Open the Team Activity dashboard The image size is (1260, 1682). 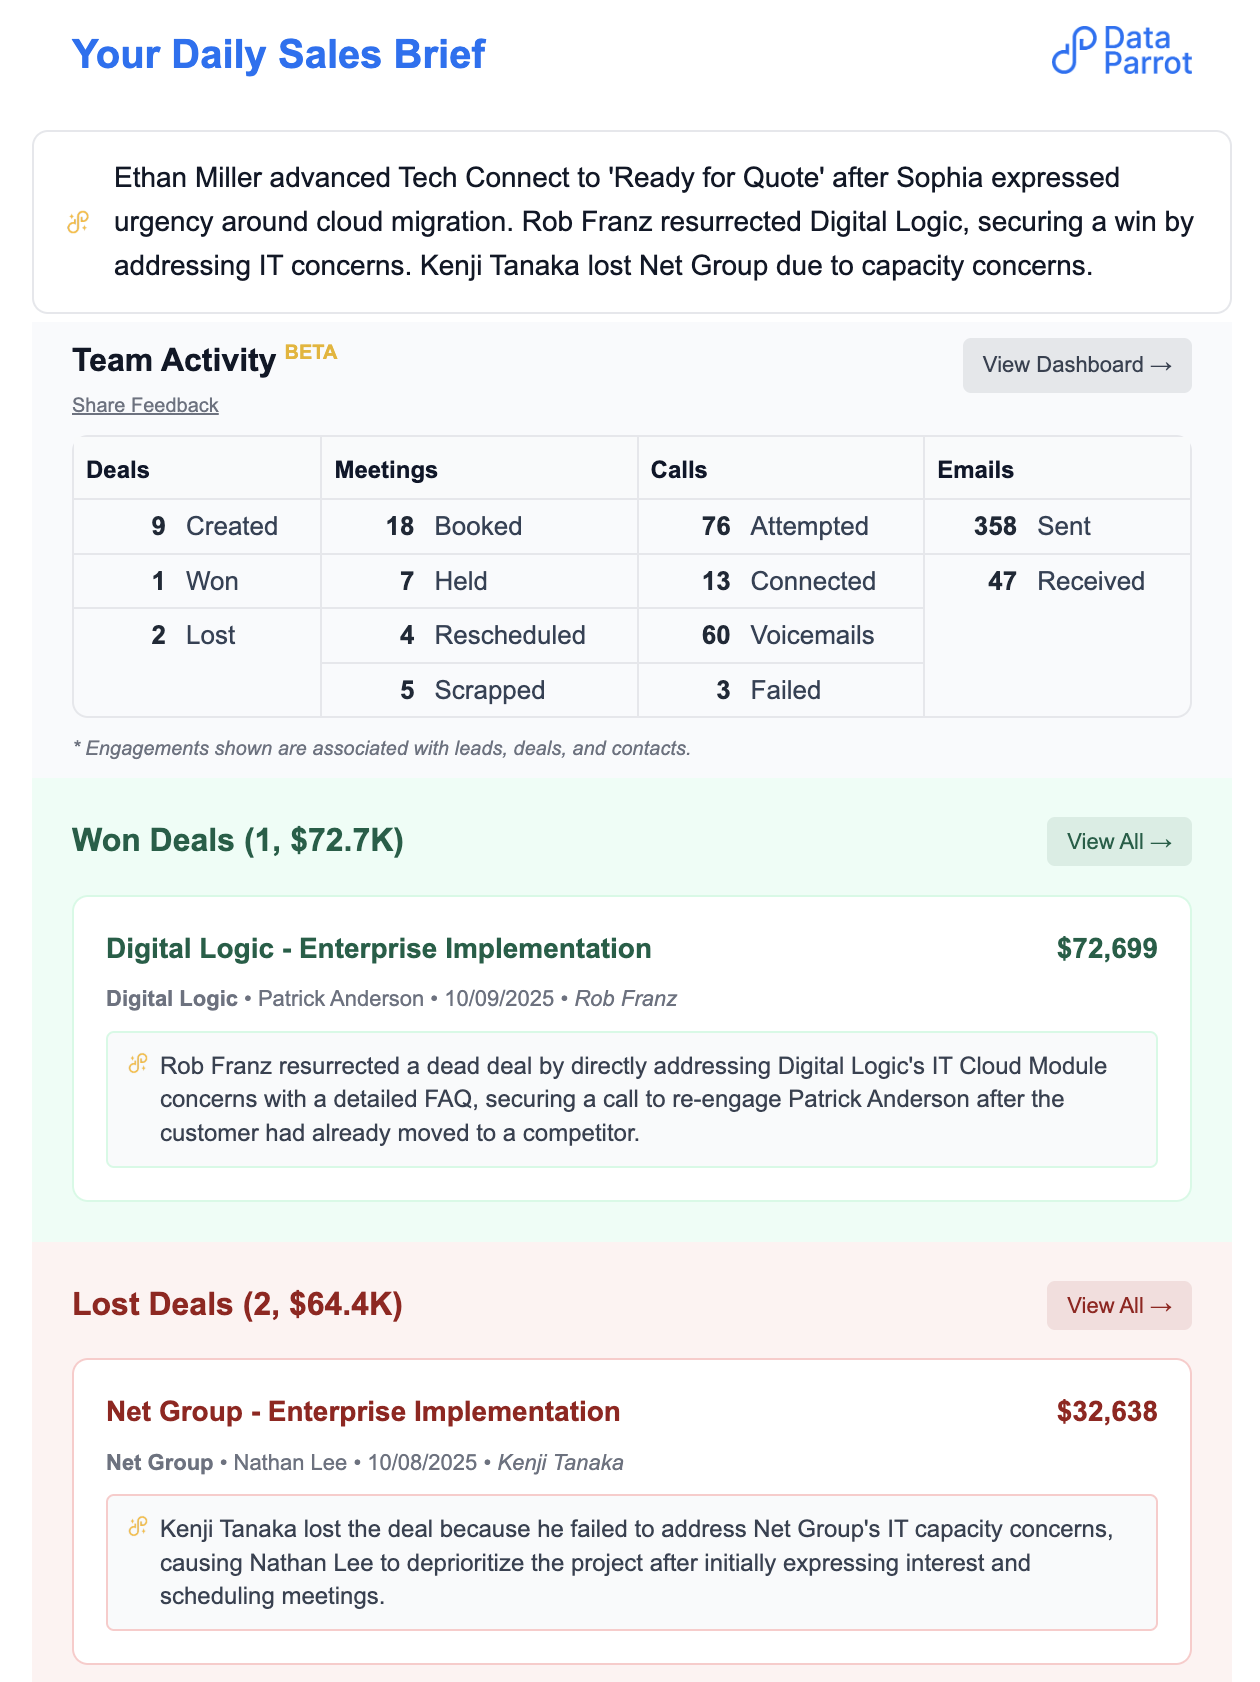click(x=1076, y=365)
